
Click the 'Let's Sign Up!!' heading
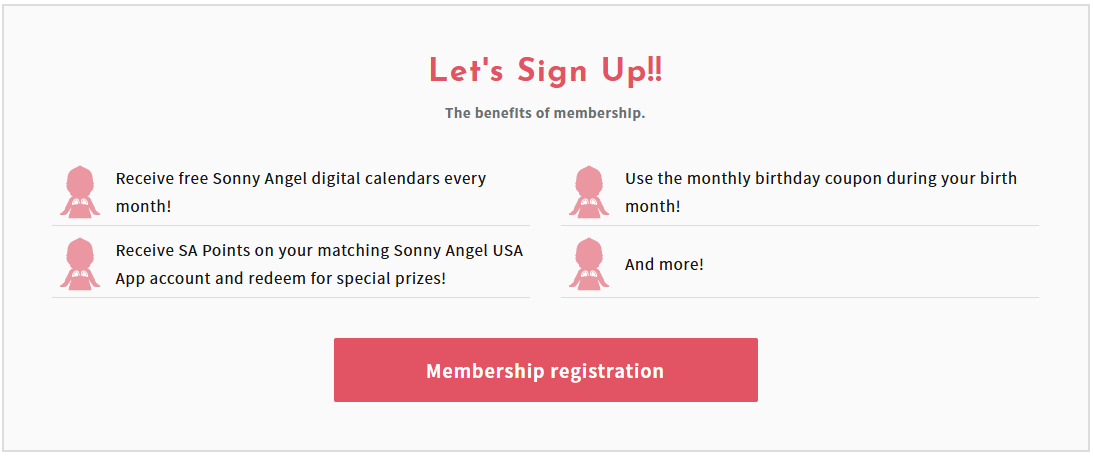(545, 71)
